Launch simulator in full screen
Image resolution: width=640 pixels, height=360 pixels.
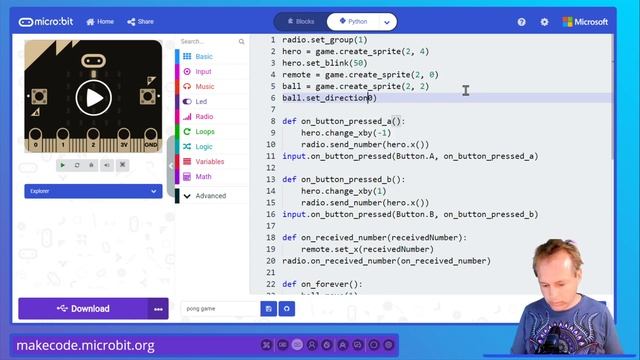(122, 165)
